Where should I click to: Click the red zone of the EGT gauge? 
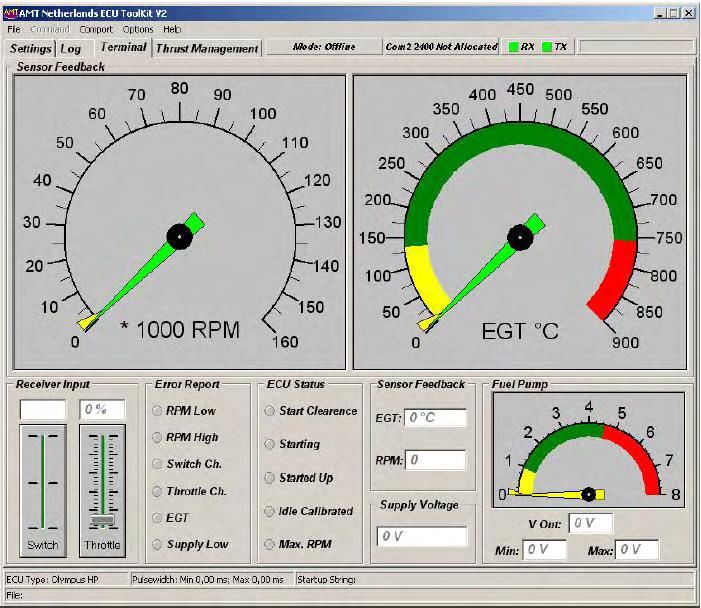[x=619, y=277]
